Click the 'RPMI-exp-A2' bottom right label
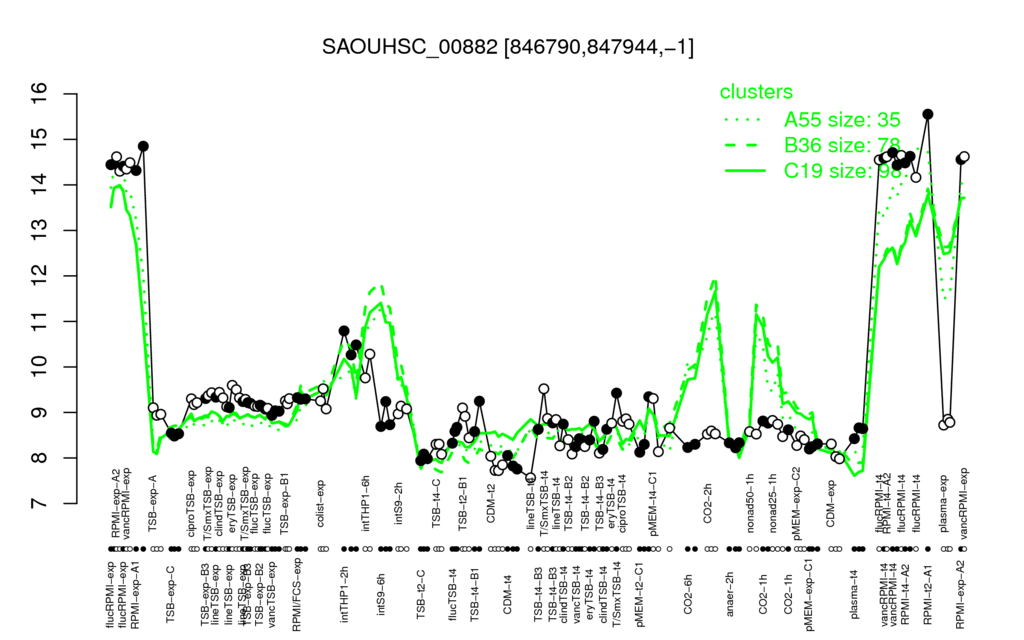The image size is (1024, 640). 959,595
